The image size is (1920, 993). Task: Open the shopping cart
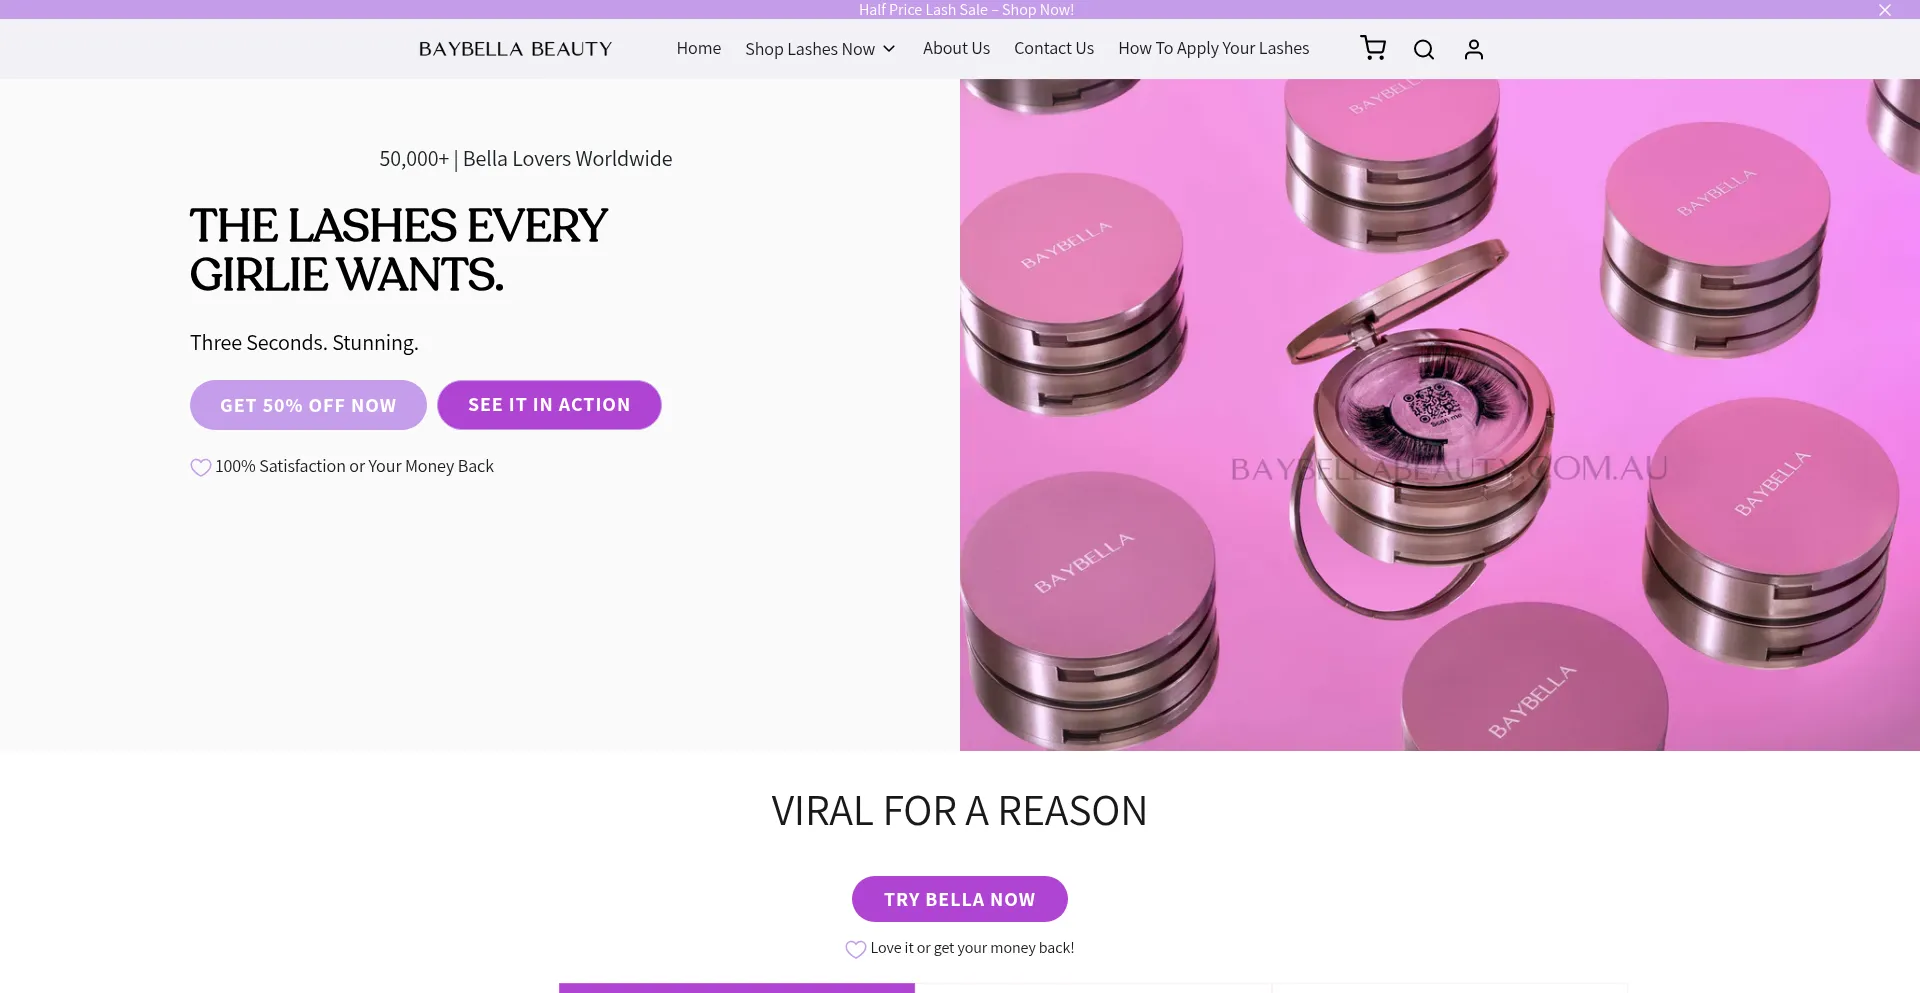pos(1372,48)
